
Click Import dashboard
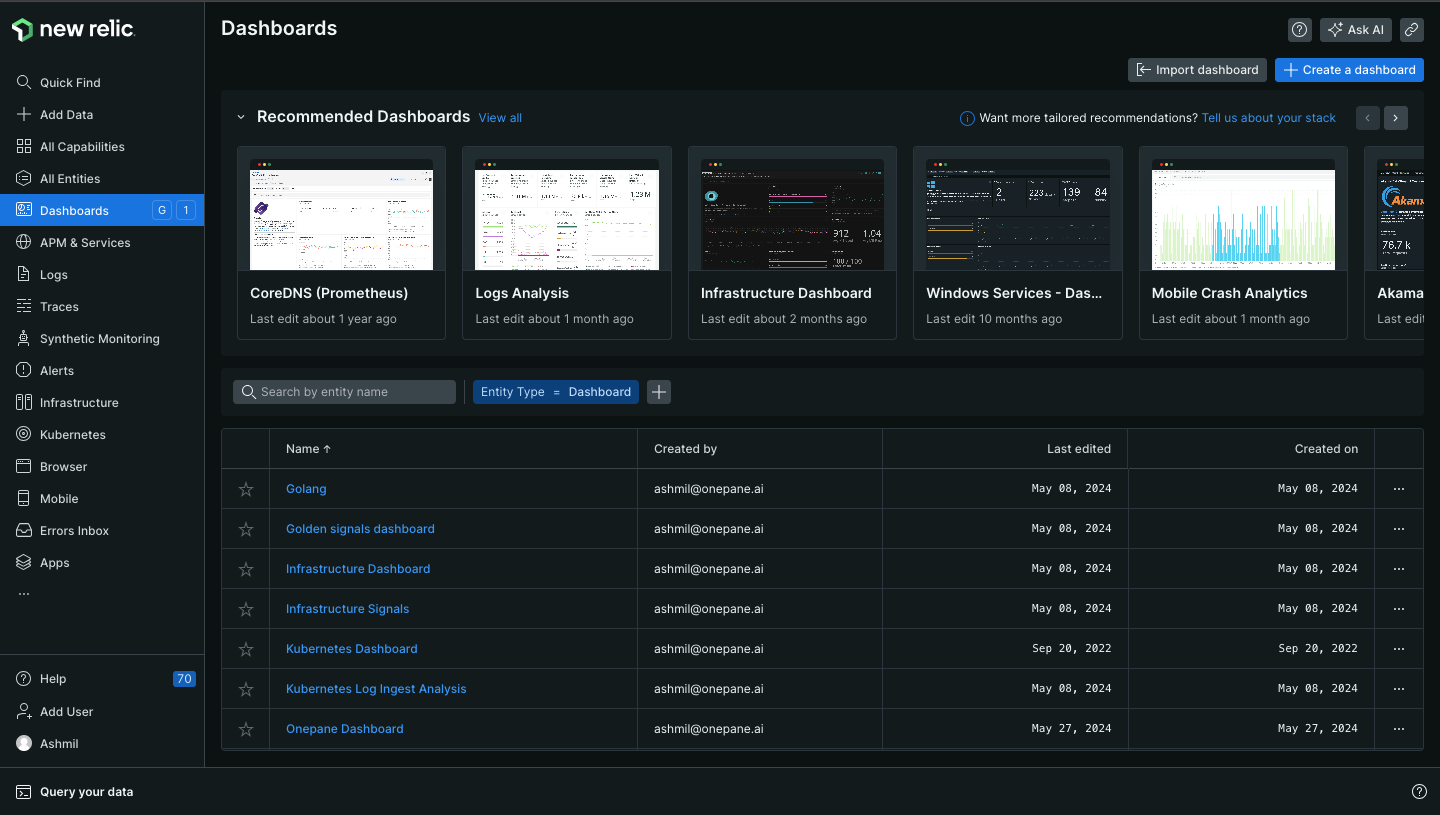1197,70
